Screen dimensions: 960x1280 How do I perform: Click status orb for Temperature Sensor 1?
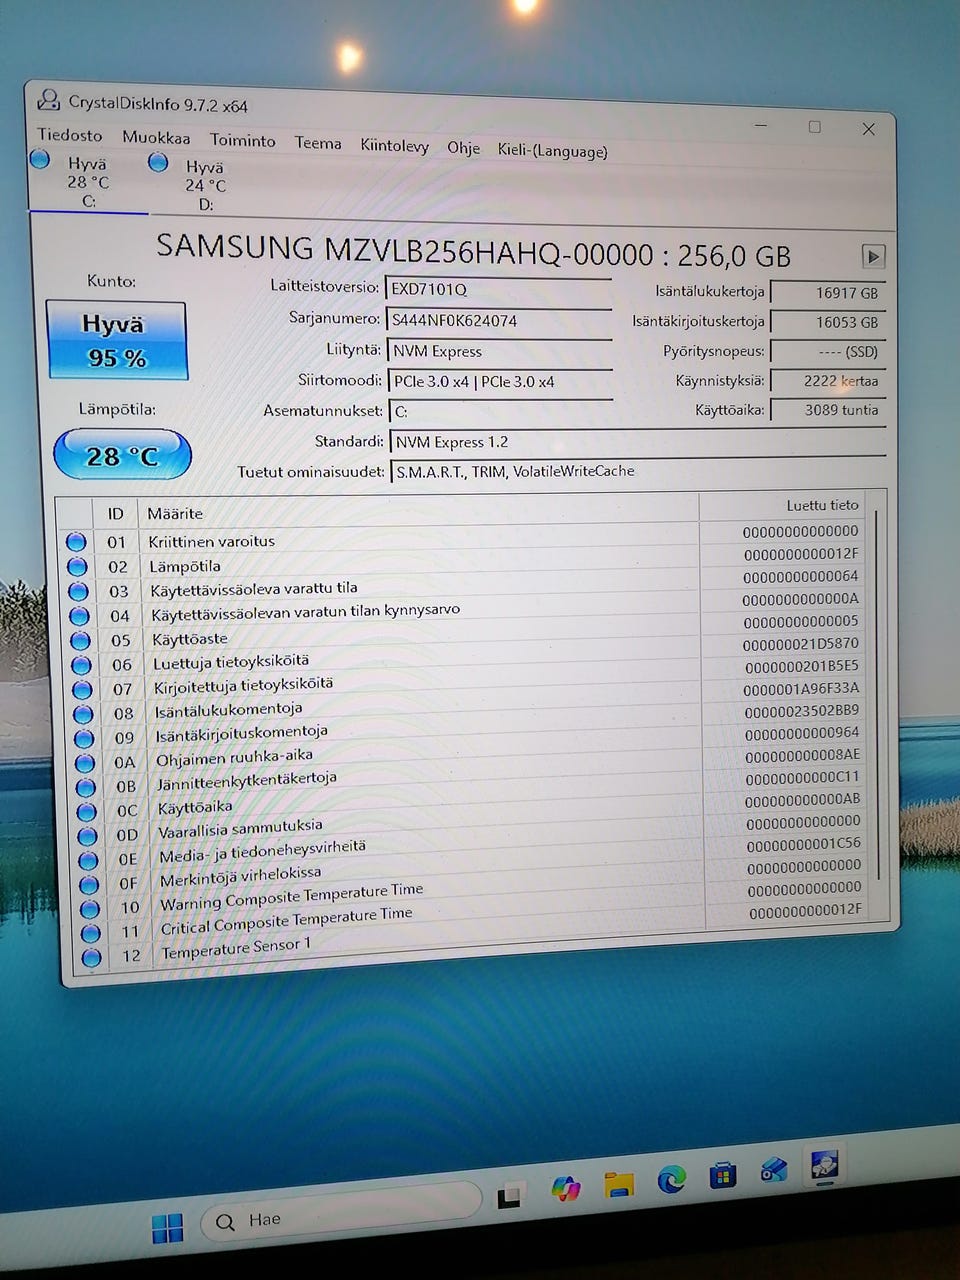[x=92, y=957]
